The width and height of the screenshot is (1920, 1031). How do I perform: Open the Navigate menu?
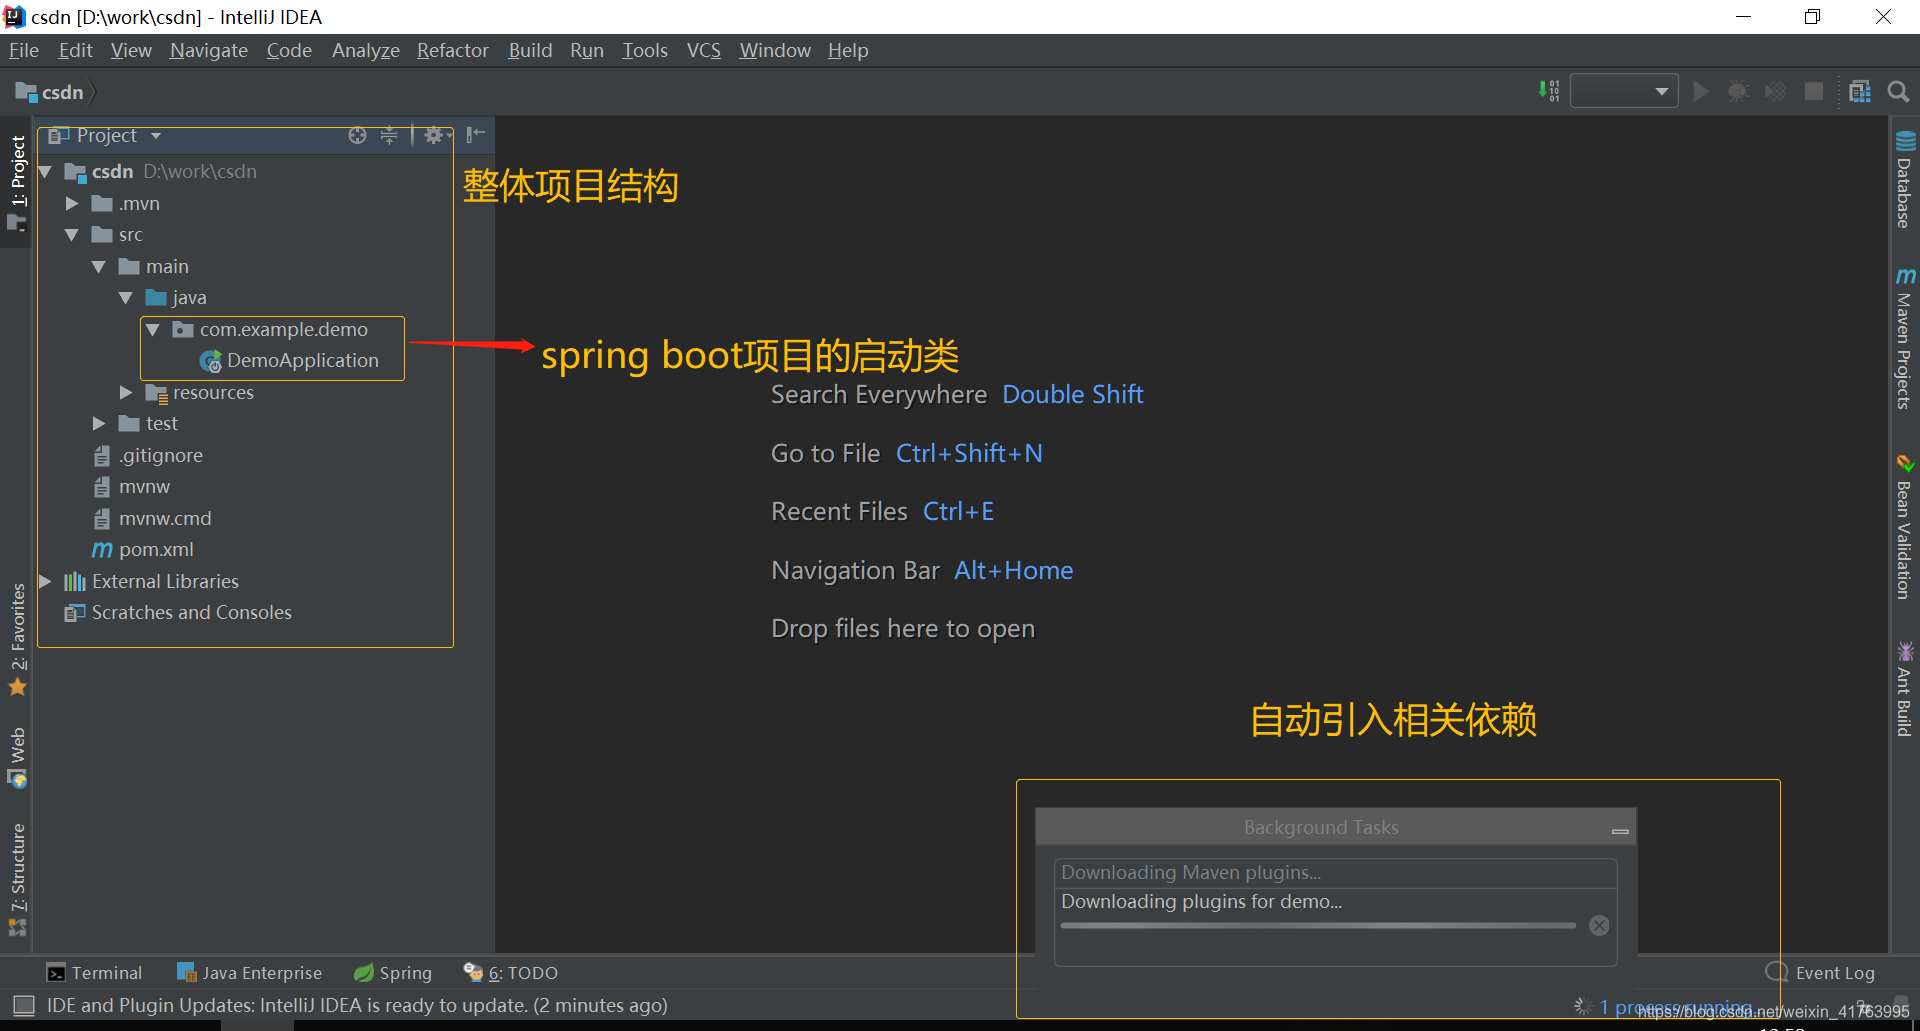point(209,50)
